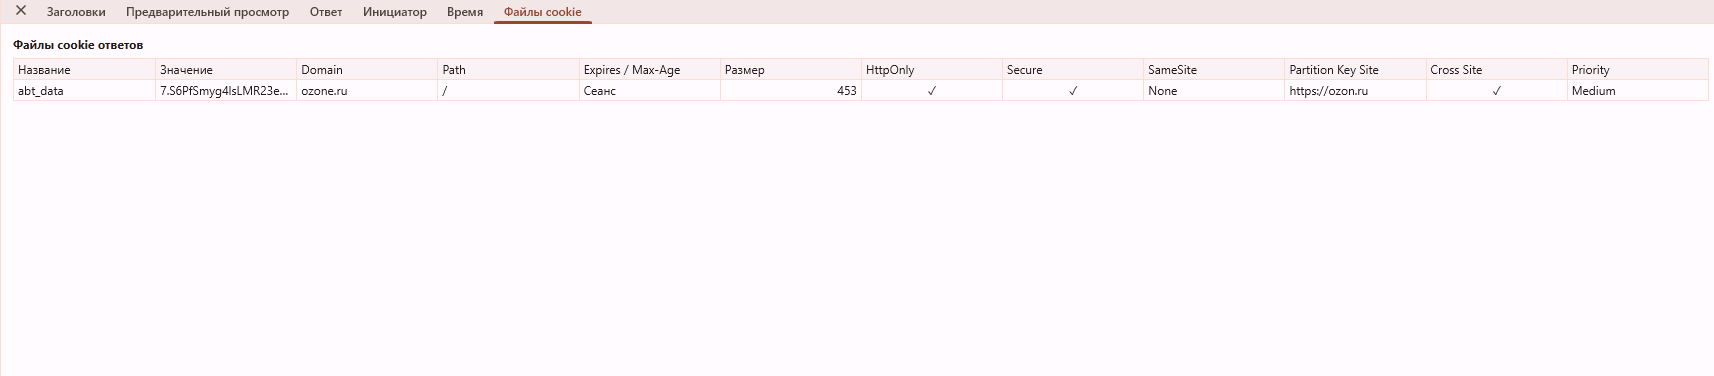
Task: Click the Cross Site checkmark for abt_data
Action: pos(1496,91)
